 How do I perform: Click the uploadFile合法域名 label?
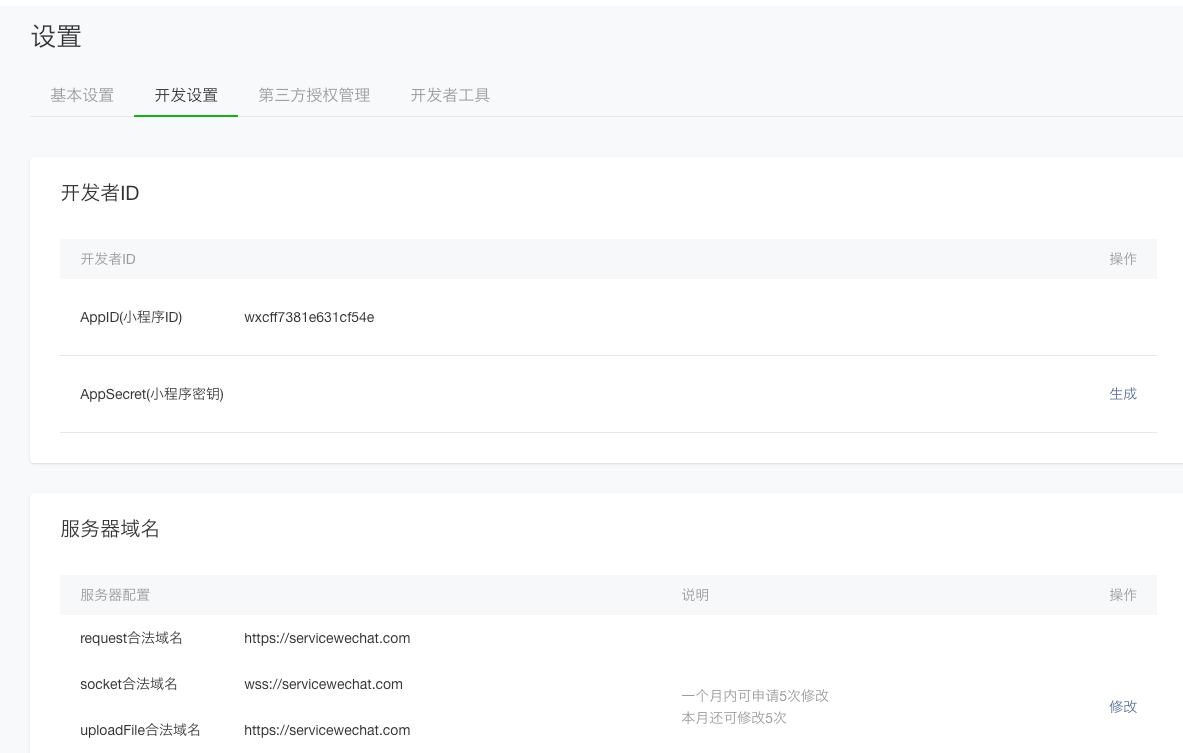point(140,730)
